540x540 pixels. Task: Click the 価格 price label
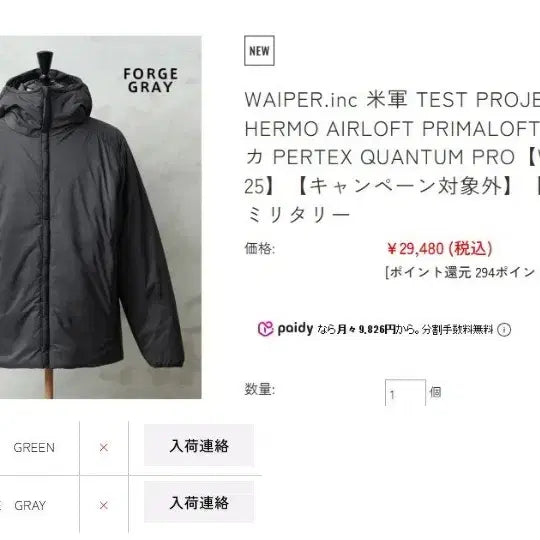coord(260,248)
